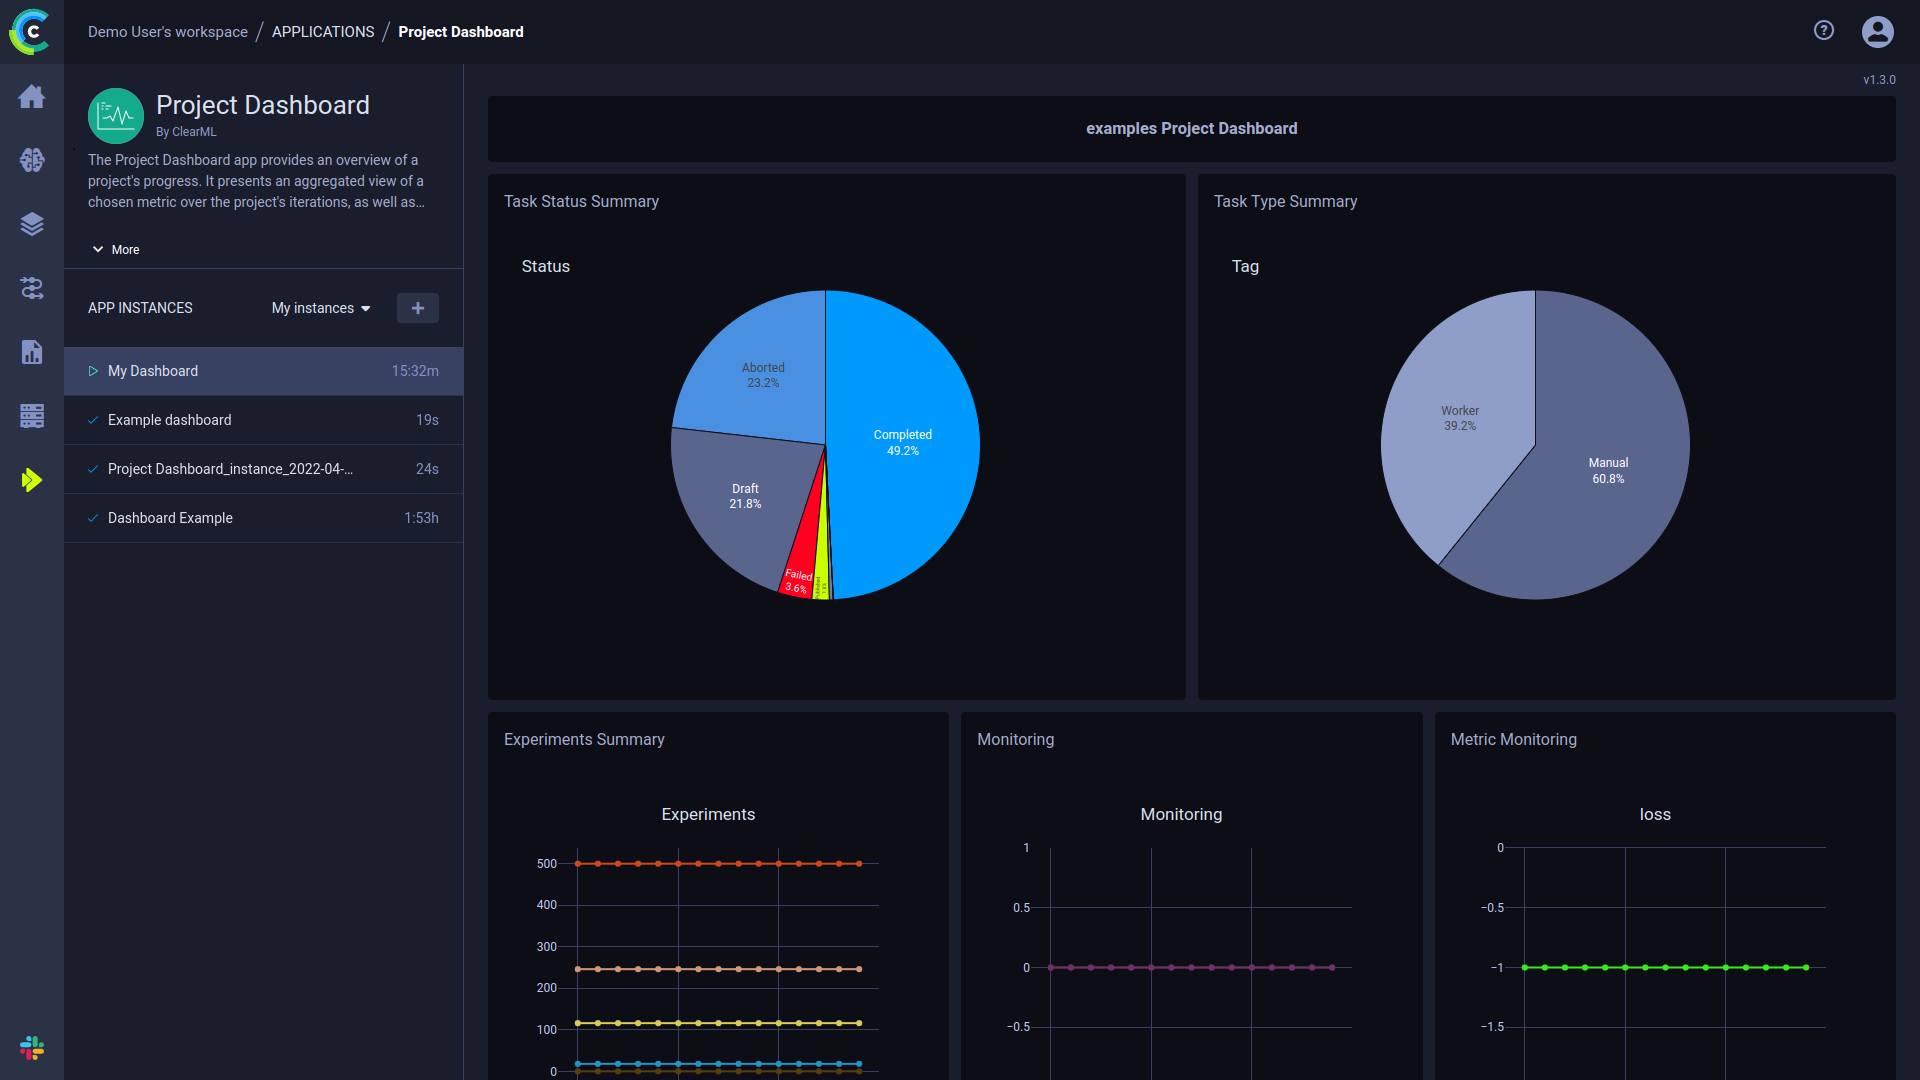Click the user profile account button
The width and height of the screenshot is (1920, 1080).
point(1878,32)
